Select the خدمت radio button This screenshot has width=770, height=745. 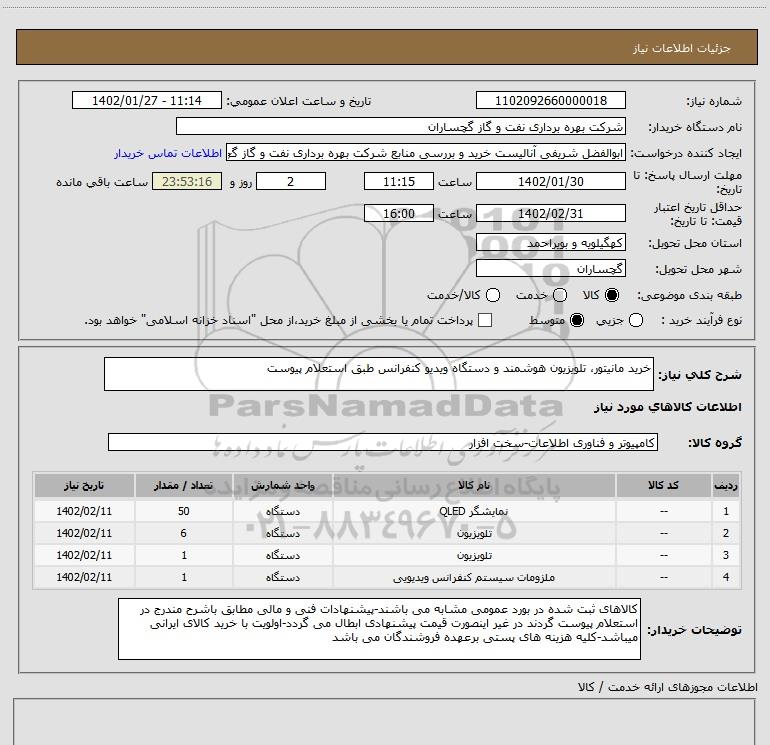[x=560, y=295]
